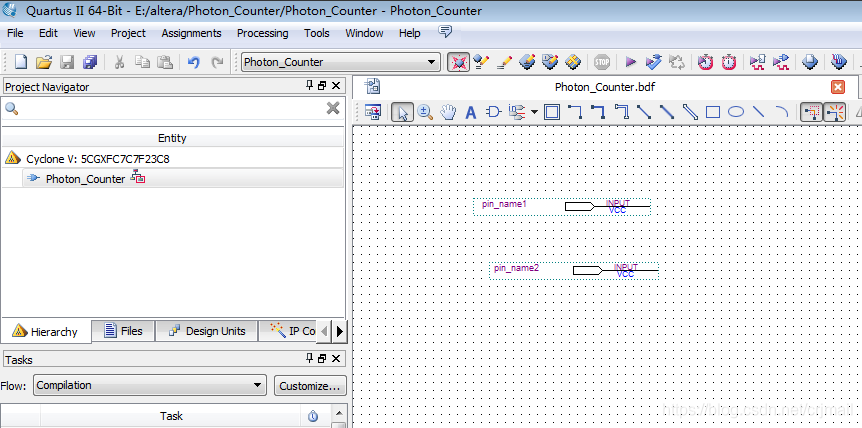Image resolution: width=862 pixels, height=428 pixels.
Task: Close the Photon_Counter.bdf document tab
Action: (x=838, y=87)
